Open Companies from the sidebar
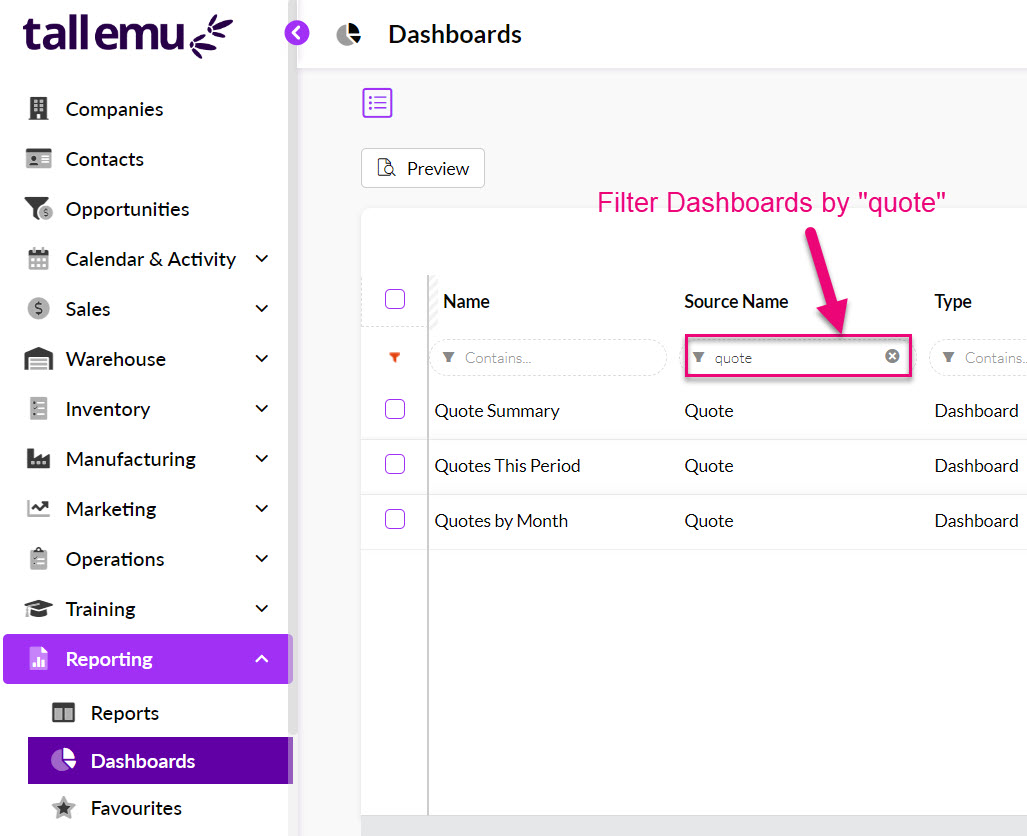 coord(114,109)
